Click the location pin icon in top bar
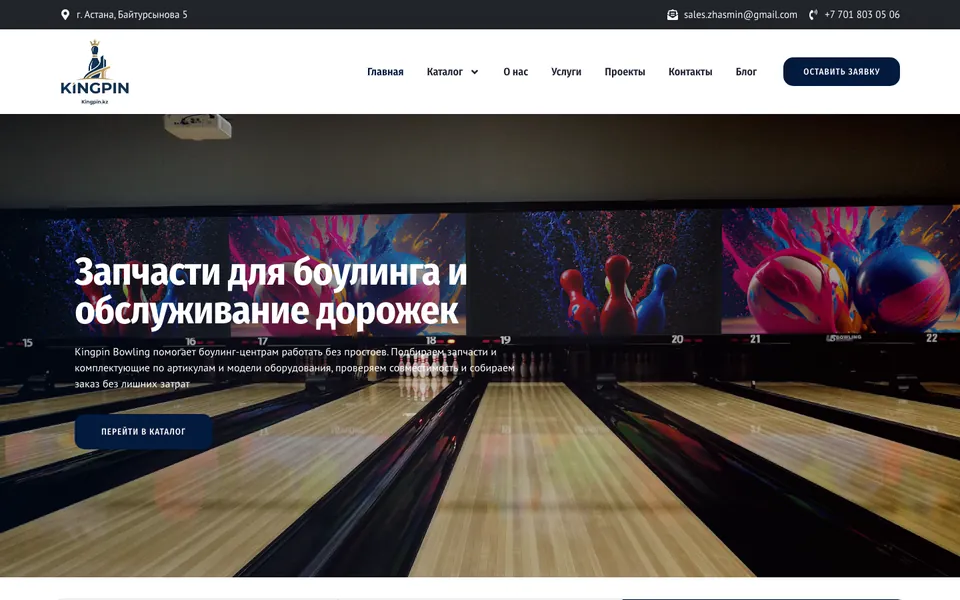 [65, 14]
